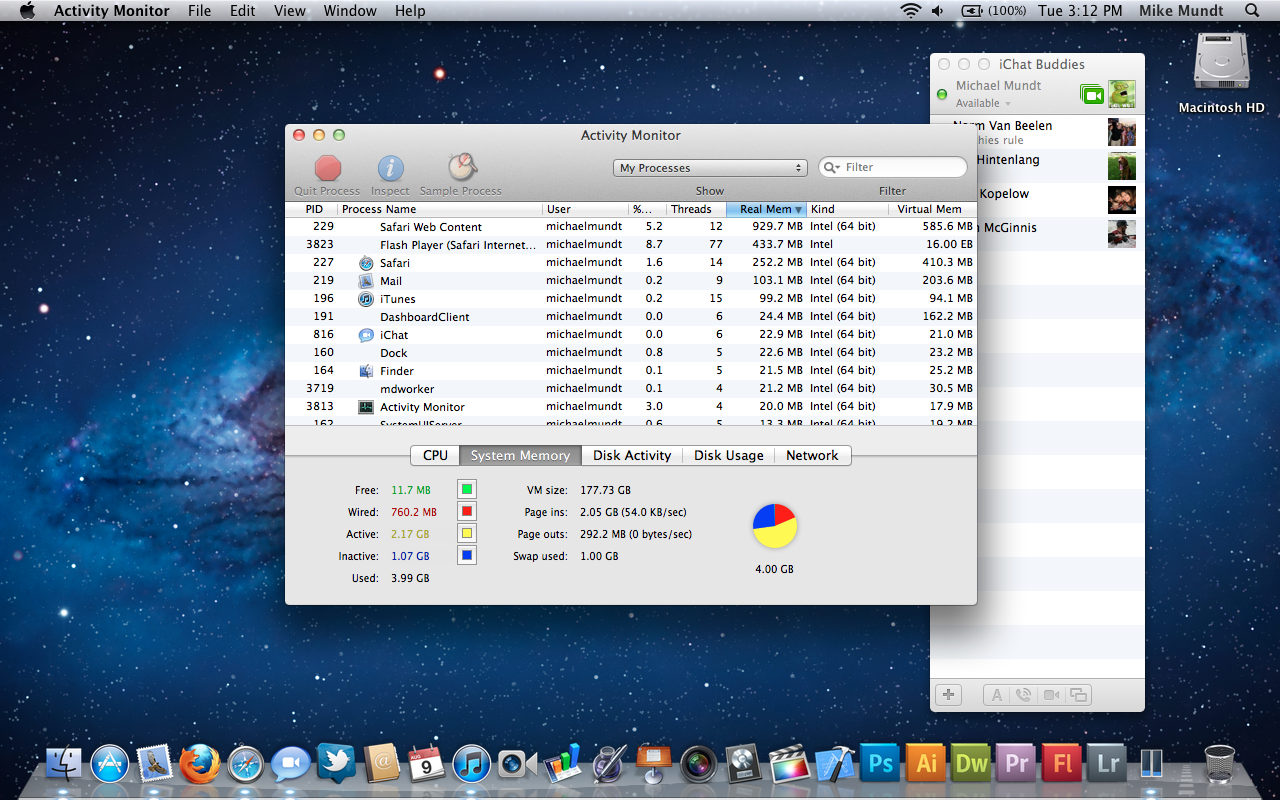The width and height of the screenshot is (1280, 800).
Task: Click the Inspect info icon
Action: (x=390, y=168)
